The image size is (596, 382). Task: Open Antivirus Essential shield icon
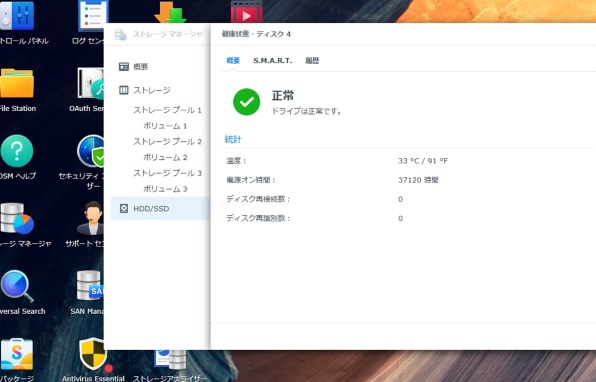92,354
